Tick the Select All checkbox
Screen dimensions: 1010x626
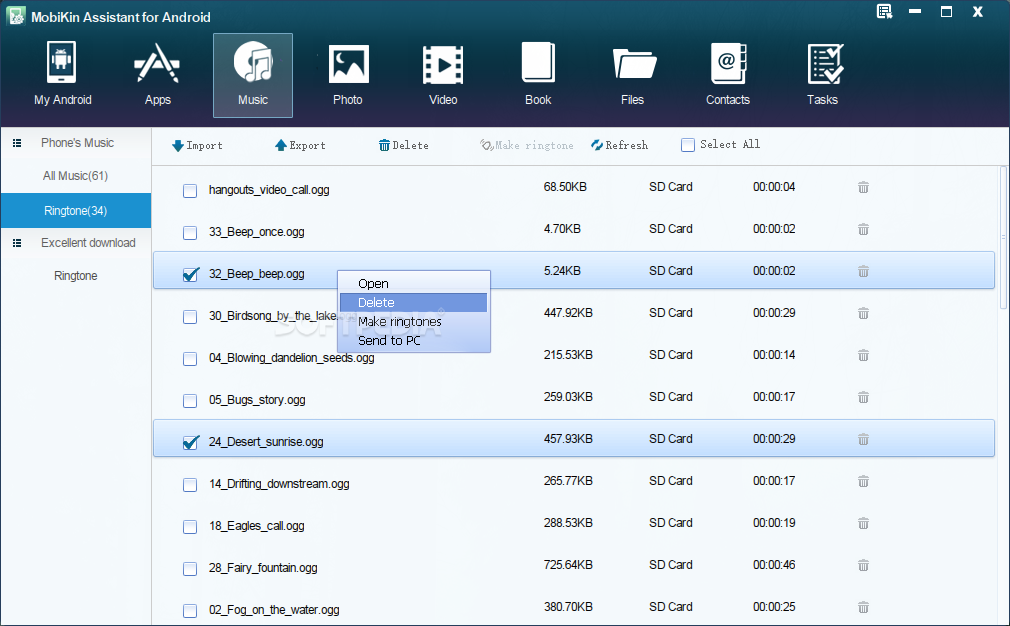coord(688,145)
